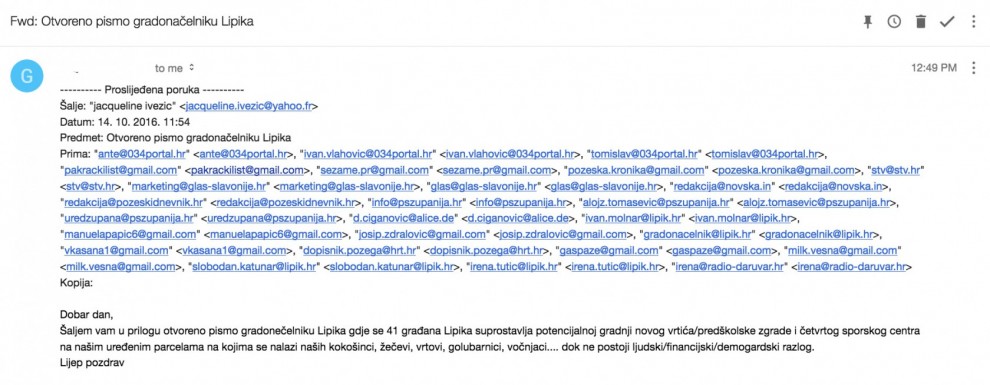The image size is (990, 385).
Task: Mark the email done with the checkmark icon
Action: (946, 21)
